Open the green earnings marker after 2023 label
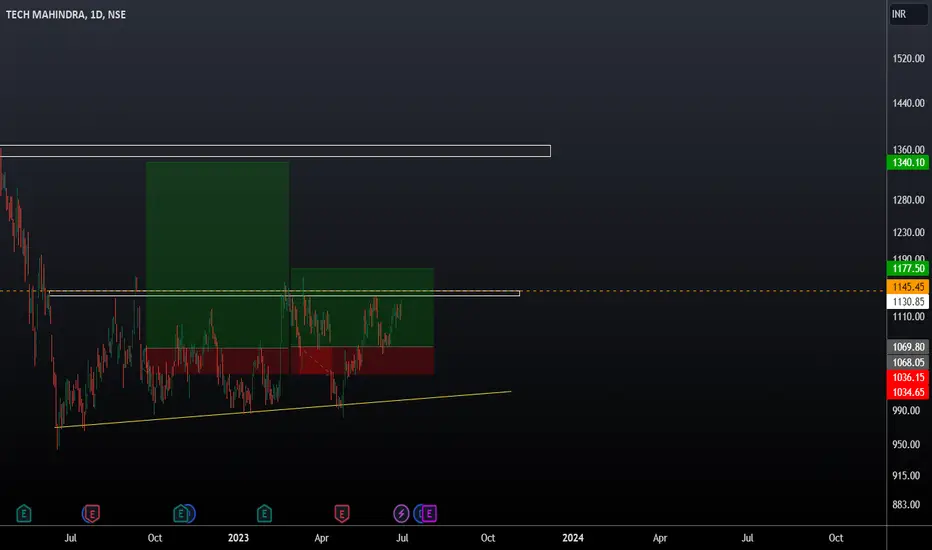This screenshot has width=932, height=550. (x=265, y=513)
